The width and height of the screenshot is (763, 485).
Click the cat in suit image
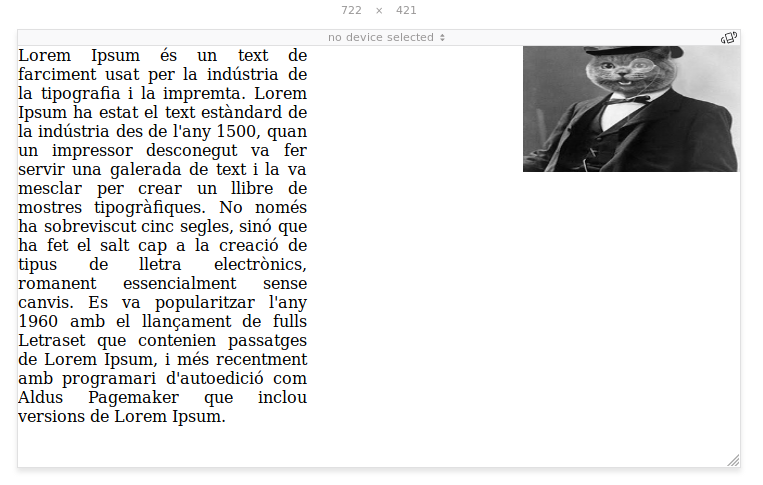(631, 109)
